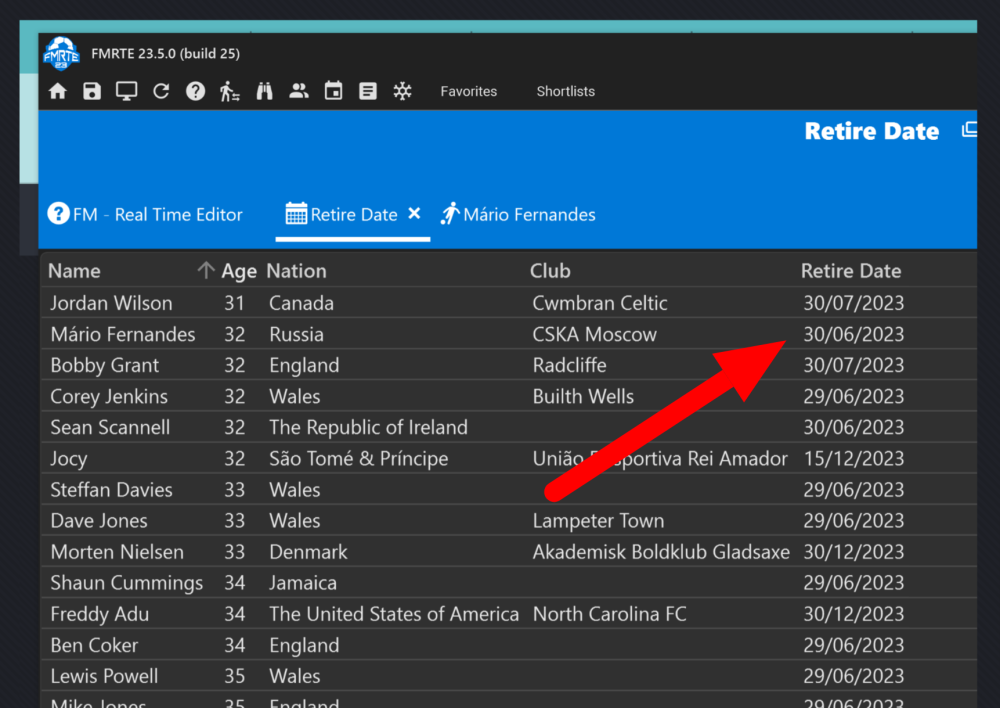Screen dimensions: 1000x708
Task: Click the people group icon
Action: [298, 91]
